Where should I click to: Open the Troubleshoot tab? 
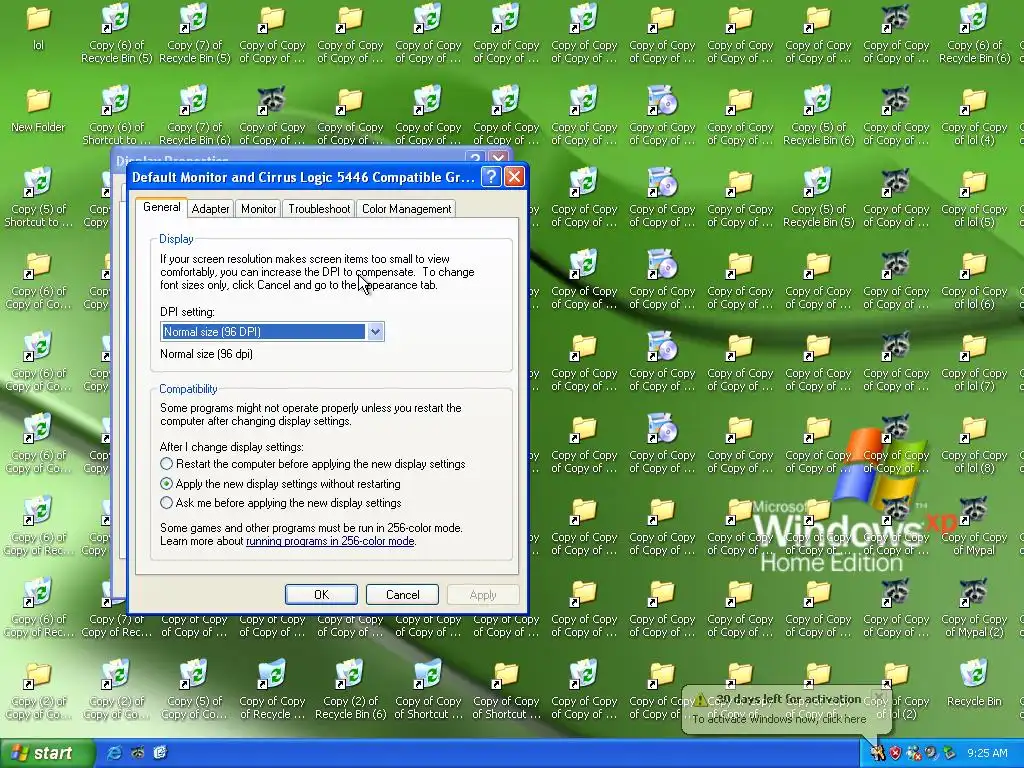(319, 209)
